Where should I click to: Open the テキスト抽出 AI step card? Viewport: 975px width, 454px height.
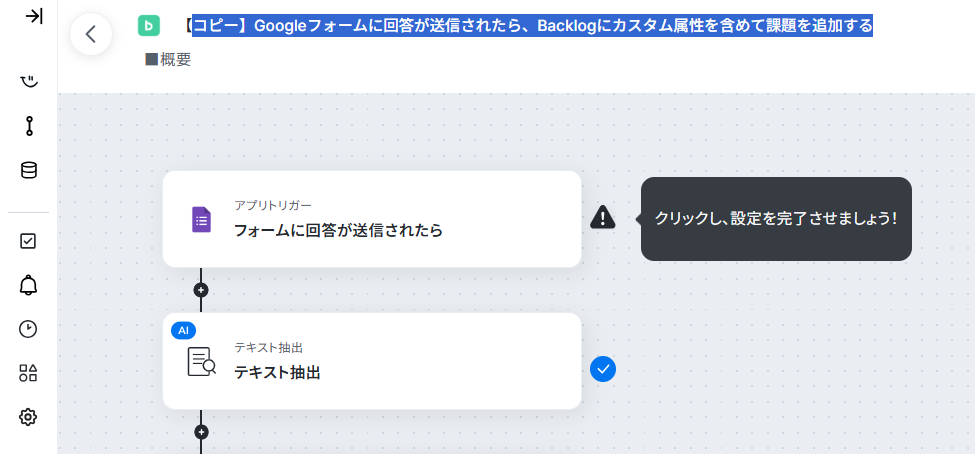click(372, 361)
